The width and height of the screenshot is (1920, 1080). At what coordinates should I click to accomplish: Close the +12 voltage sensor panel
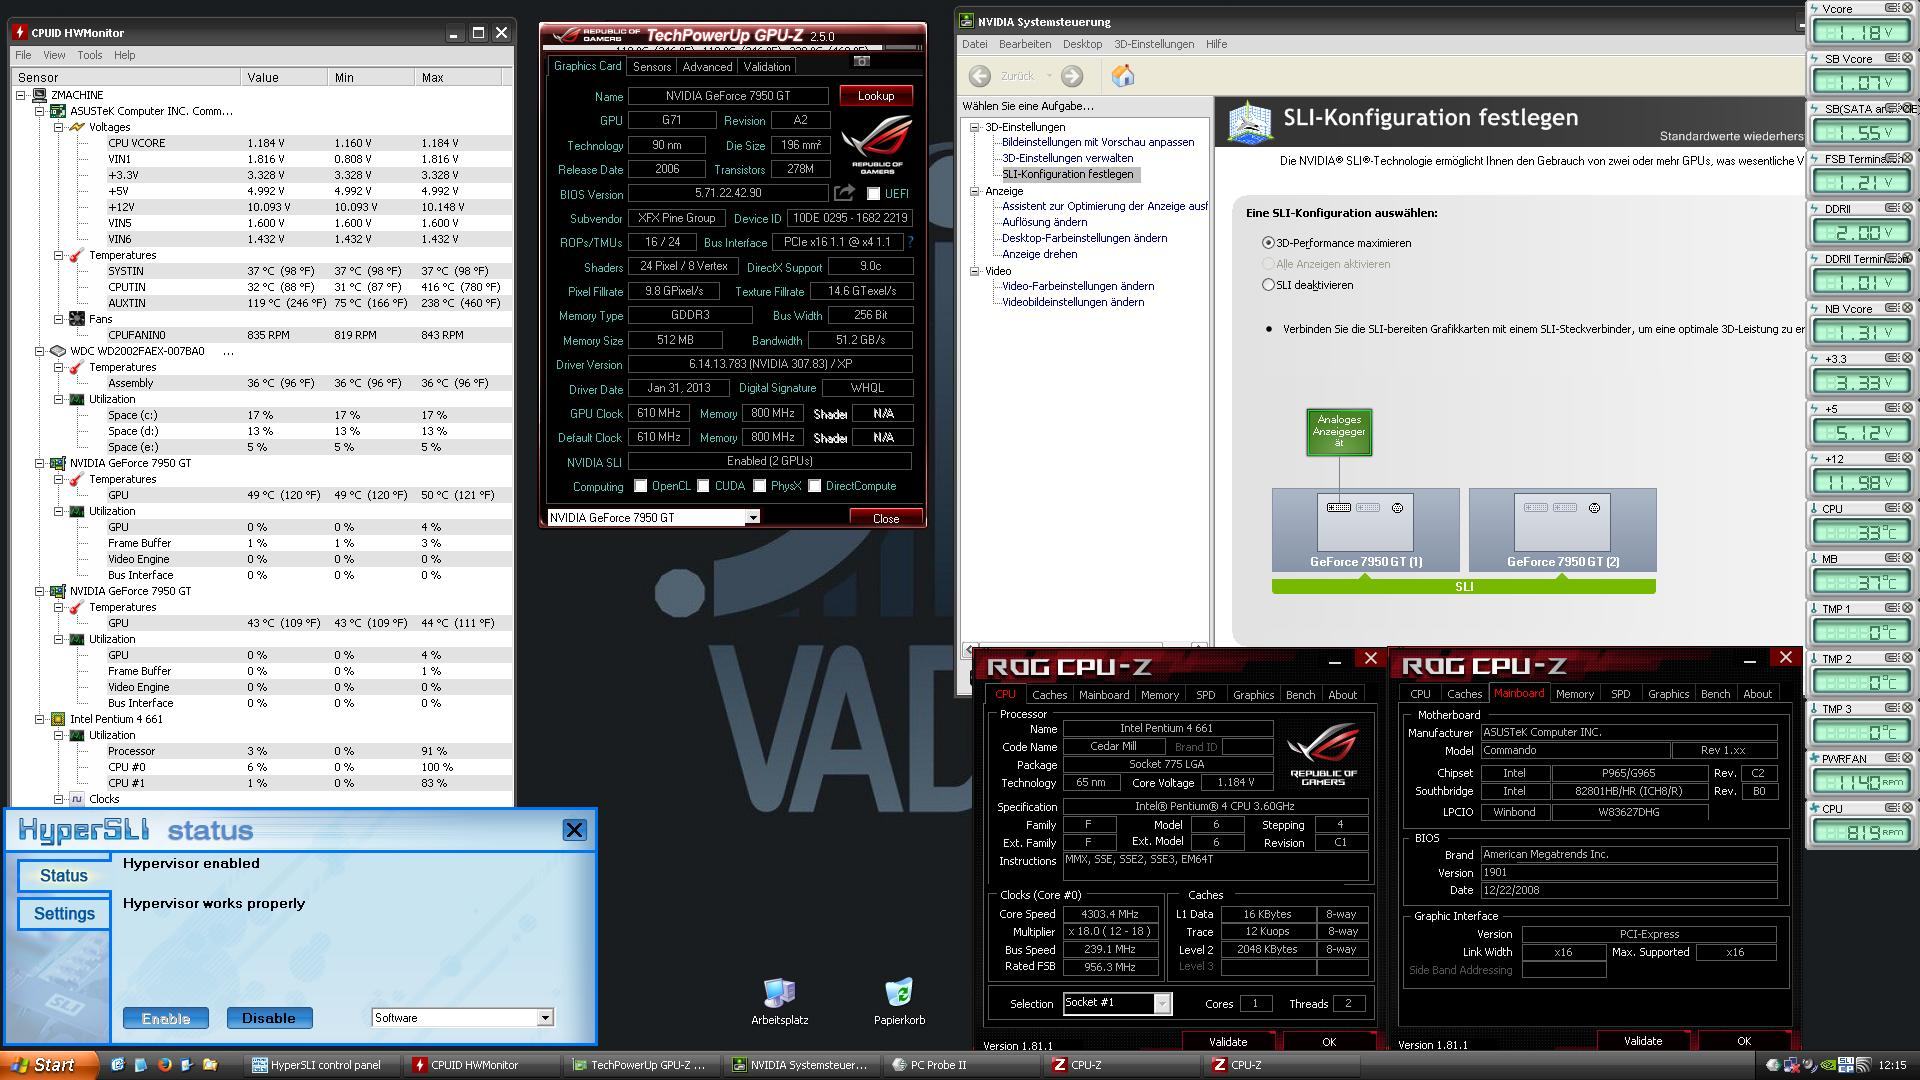click(x=1907, y=458)
